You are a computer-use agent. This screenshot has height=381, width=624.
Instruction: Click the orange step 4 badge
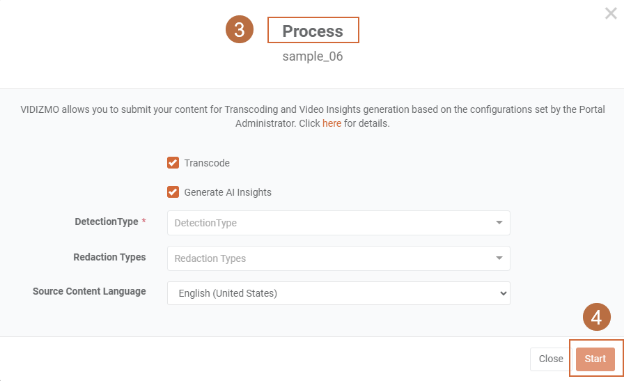click(x=597, y=317)
